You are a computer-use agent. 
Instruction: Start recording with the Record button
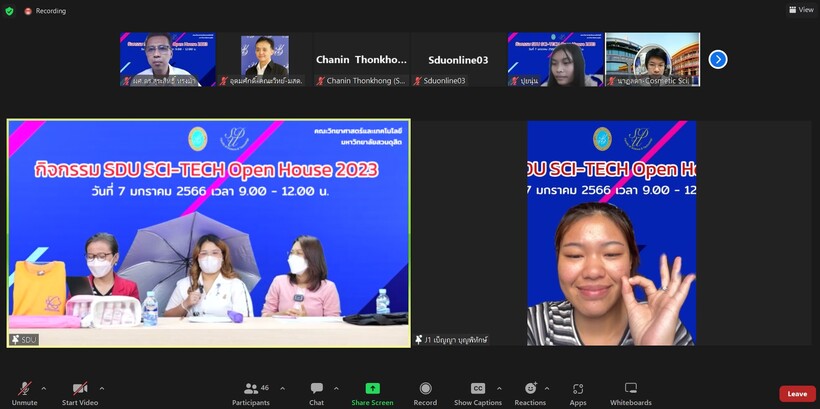click(x=425, y=393)
